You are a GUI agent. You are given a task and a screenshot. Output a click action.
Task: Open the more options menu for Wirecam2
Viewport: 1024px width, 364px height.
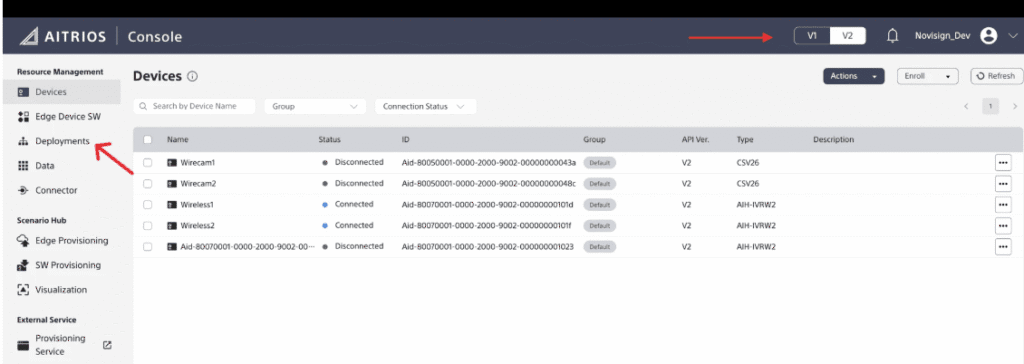tap(1002, 184)
